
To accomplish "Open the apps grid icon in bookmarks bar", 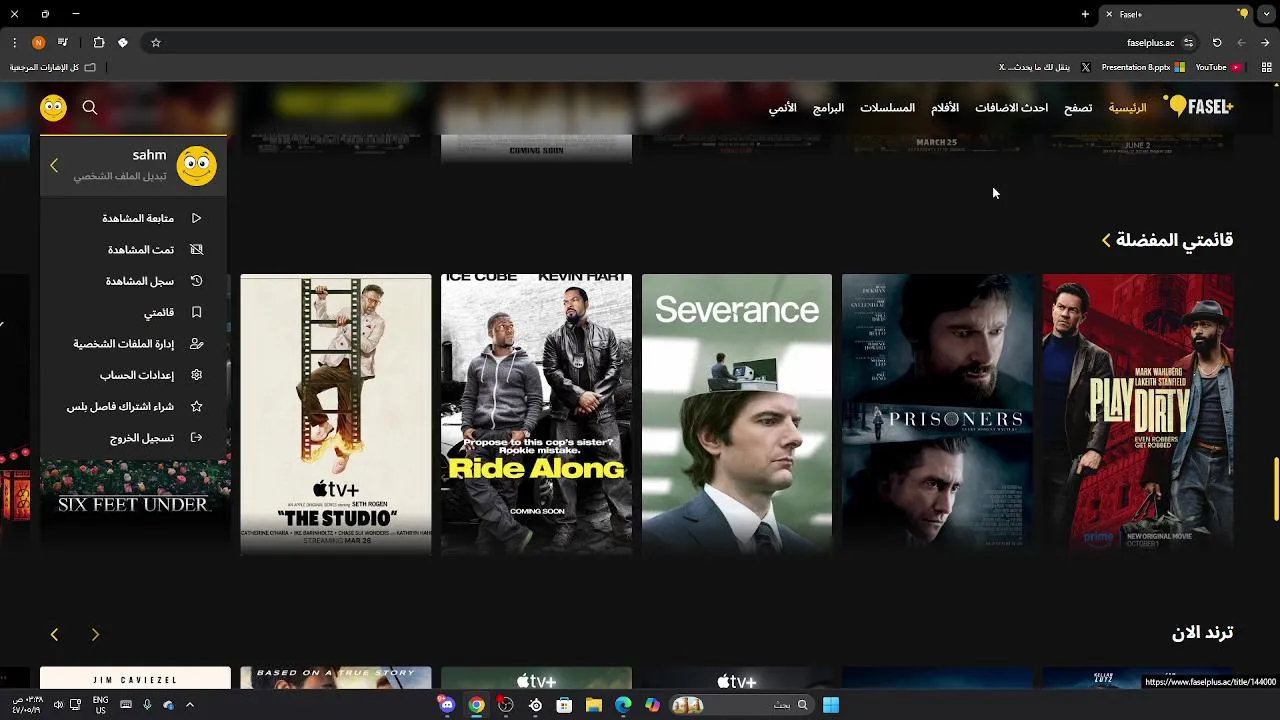I will 1266,67.
